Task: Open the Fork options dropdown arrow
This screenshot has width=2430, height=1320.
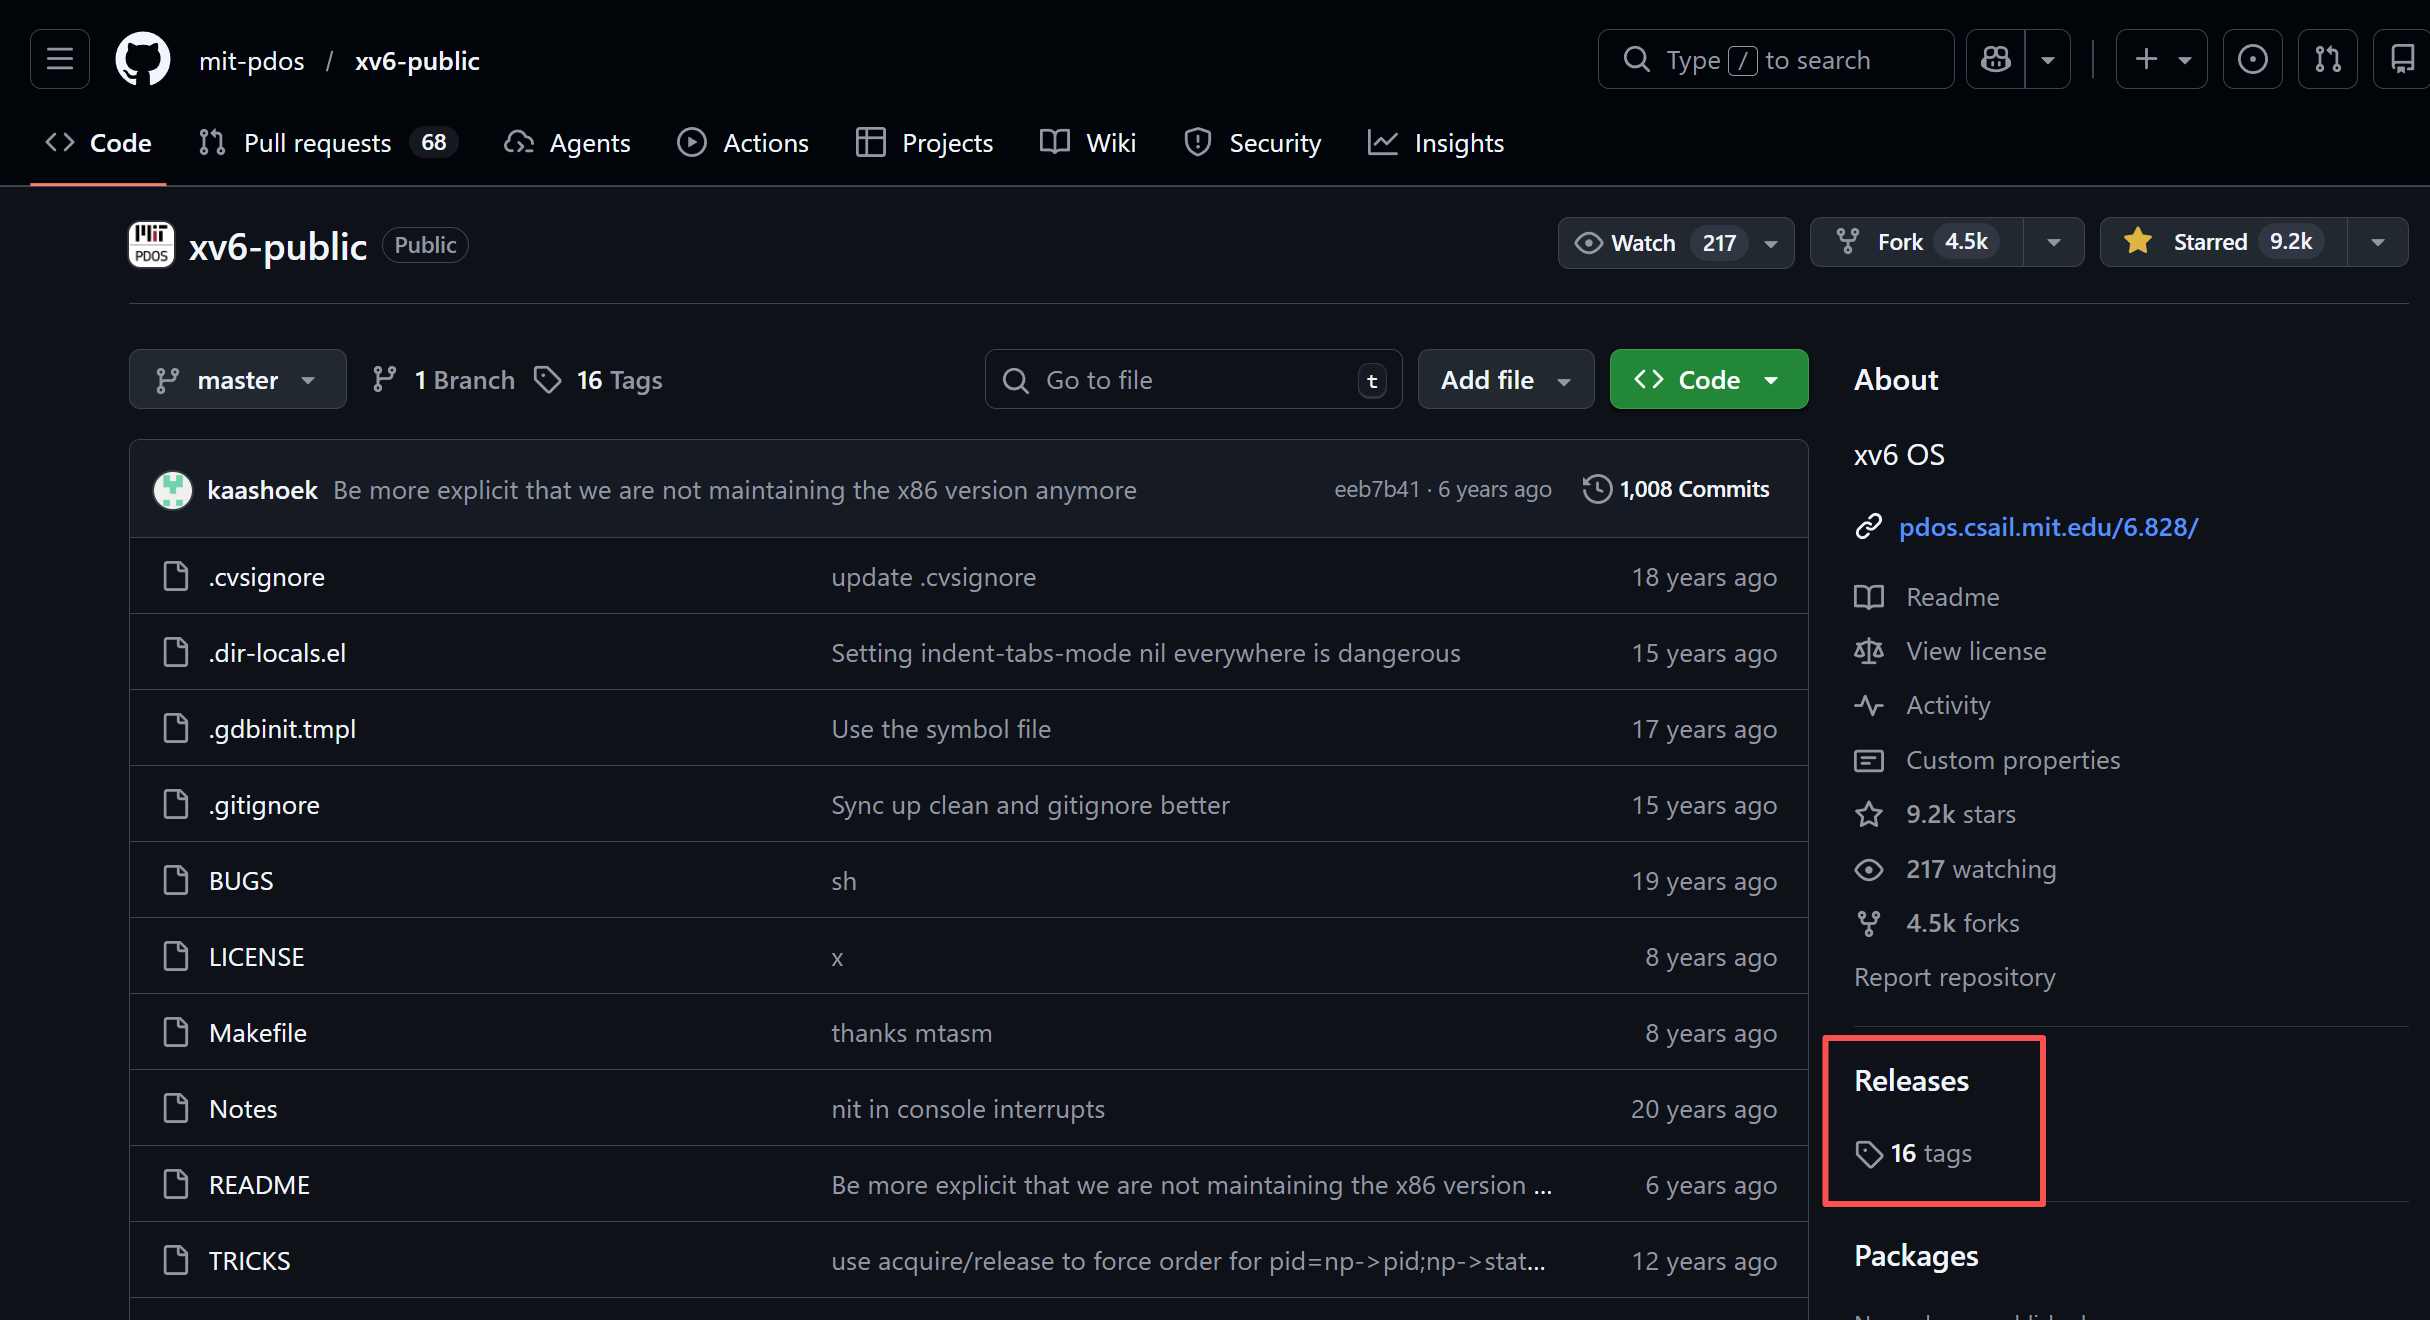Action: (2054, 243)
